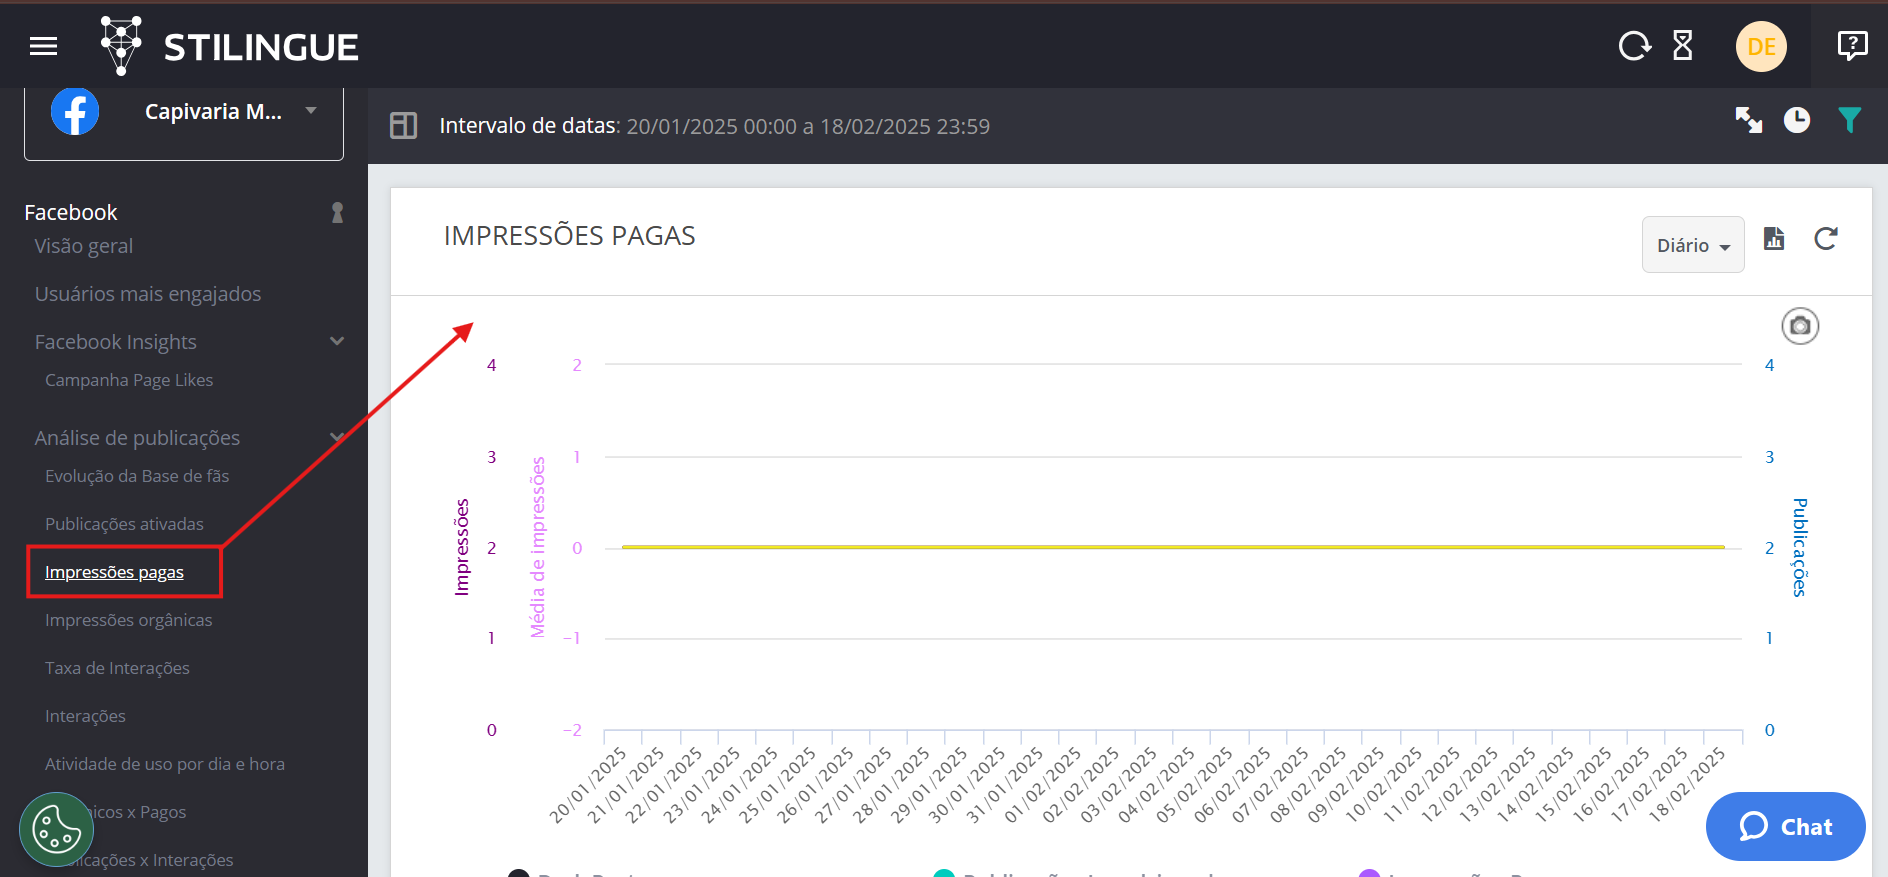This screenshot has height=877, width=1888.
Task: Open the help question icon
Action: 1852,46
